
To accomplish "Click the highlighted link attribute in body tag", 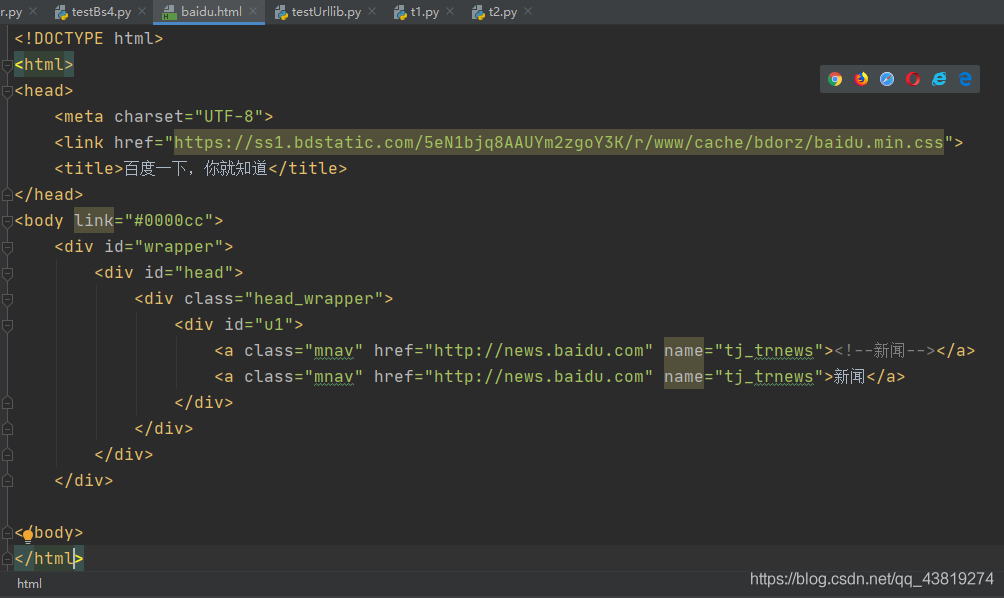I will click(94, 220).
